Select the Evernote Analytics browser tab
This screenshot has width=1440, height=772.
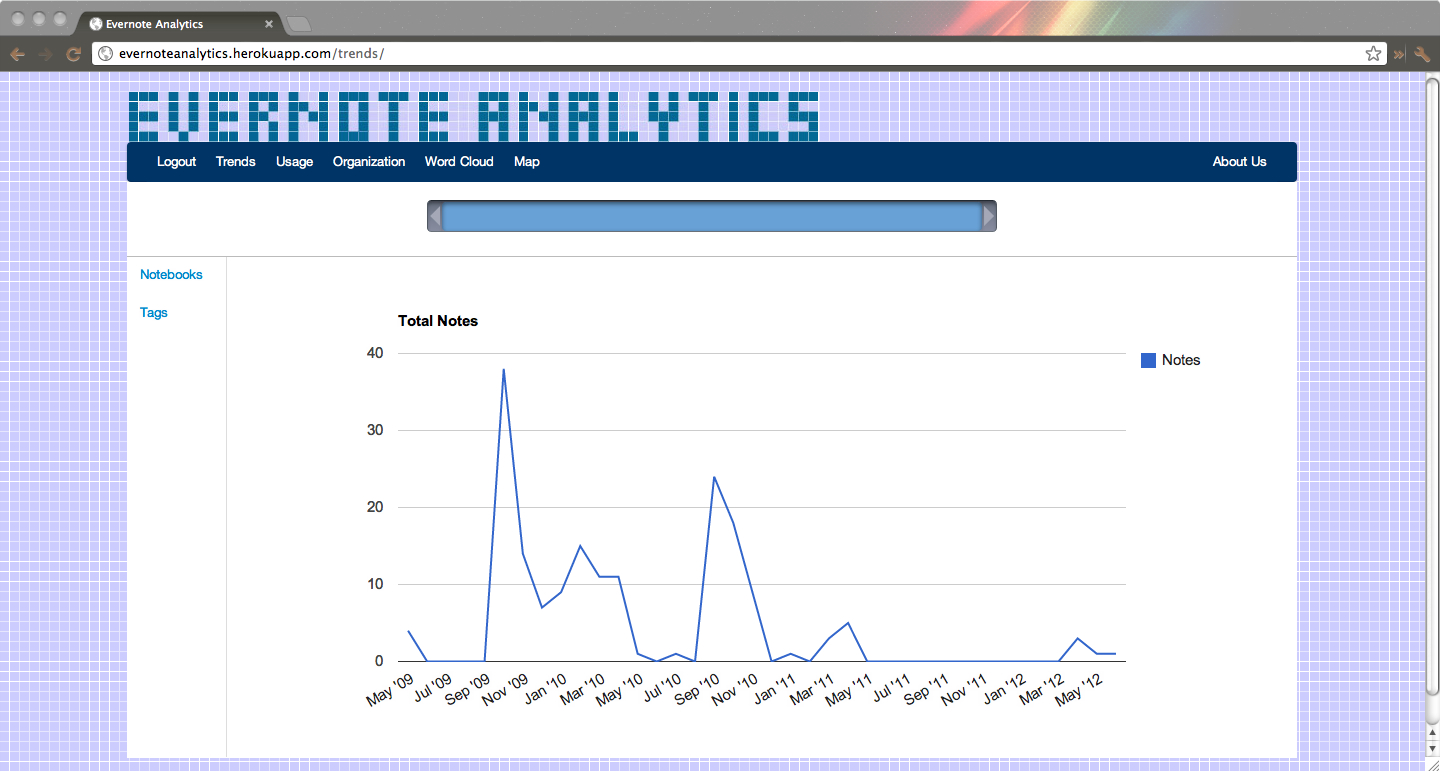click(178, 24)
